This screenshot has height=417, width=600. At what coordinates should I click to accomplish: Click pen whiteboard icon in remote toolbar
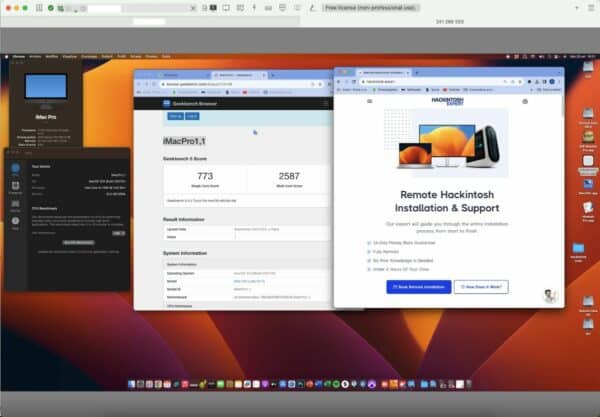312,8
